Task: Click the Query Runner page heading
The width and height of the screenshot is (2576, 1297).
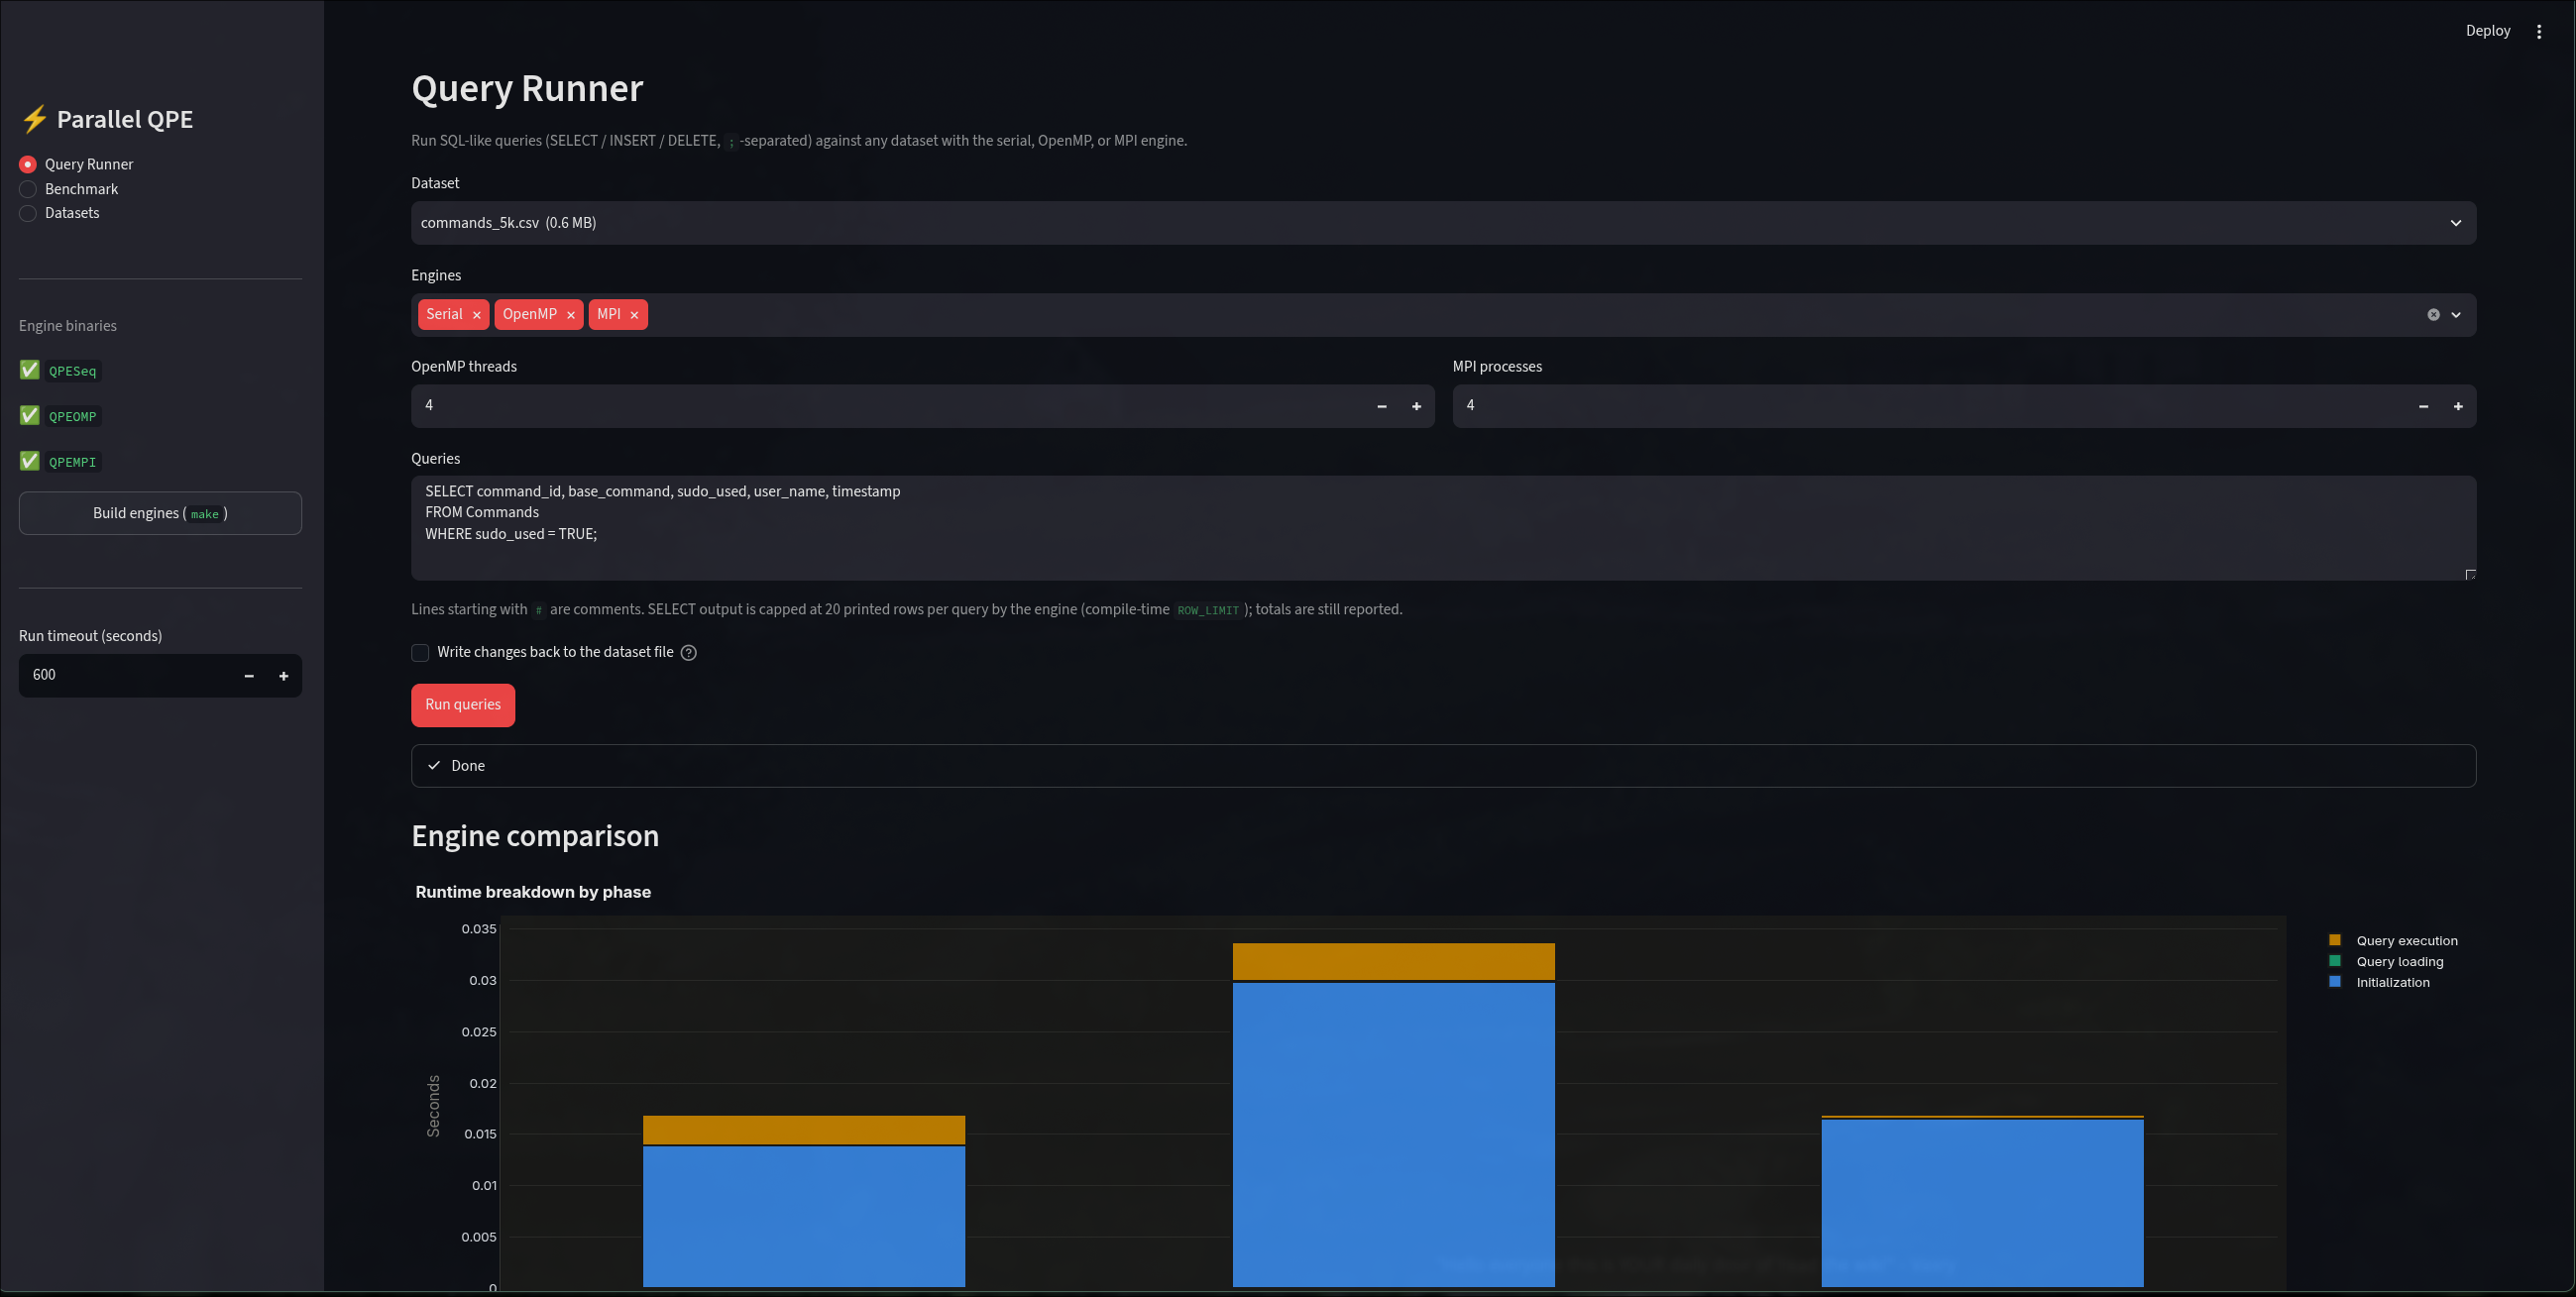Action: [527, 89]
